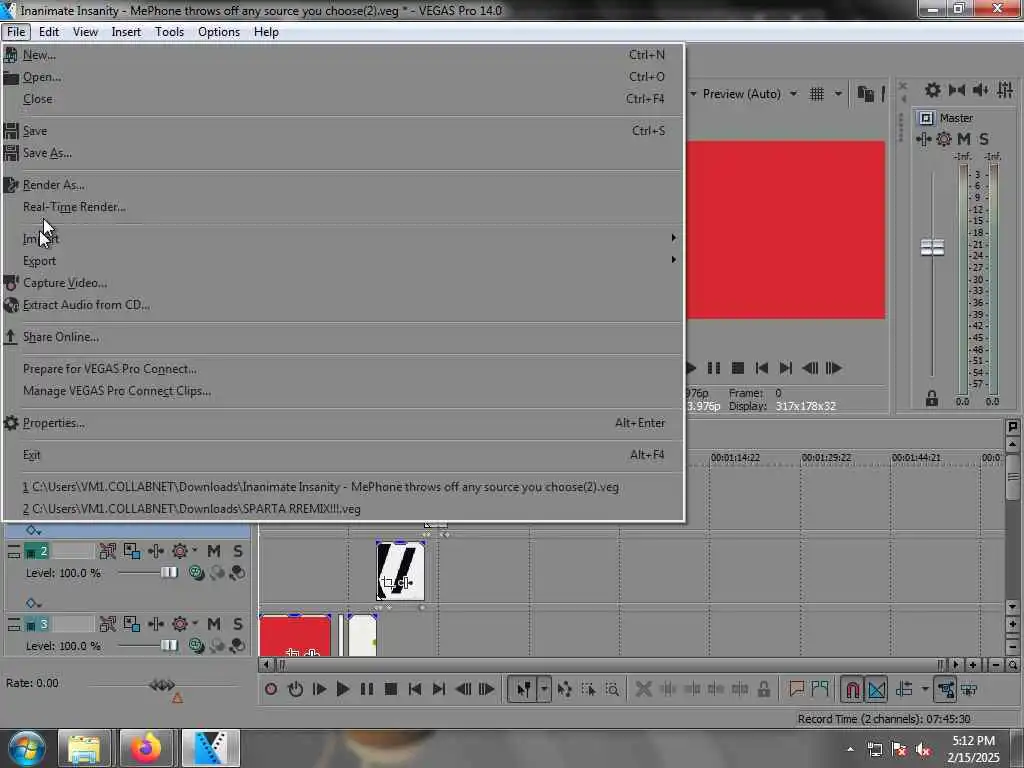Expand the Export submenu

coord(344,261)
